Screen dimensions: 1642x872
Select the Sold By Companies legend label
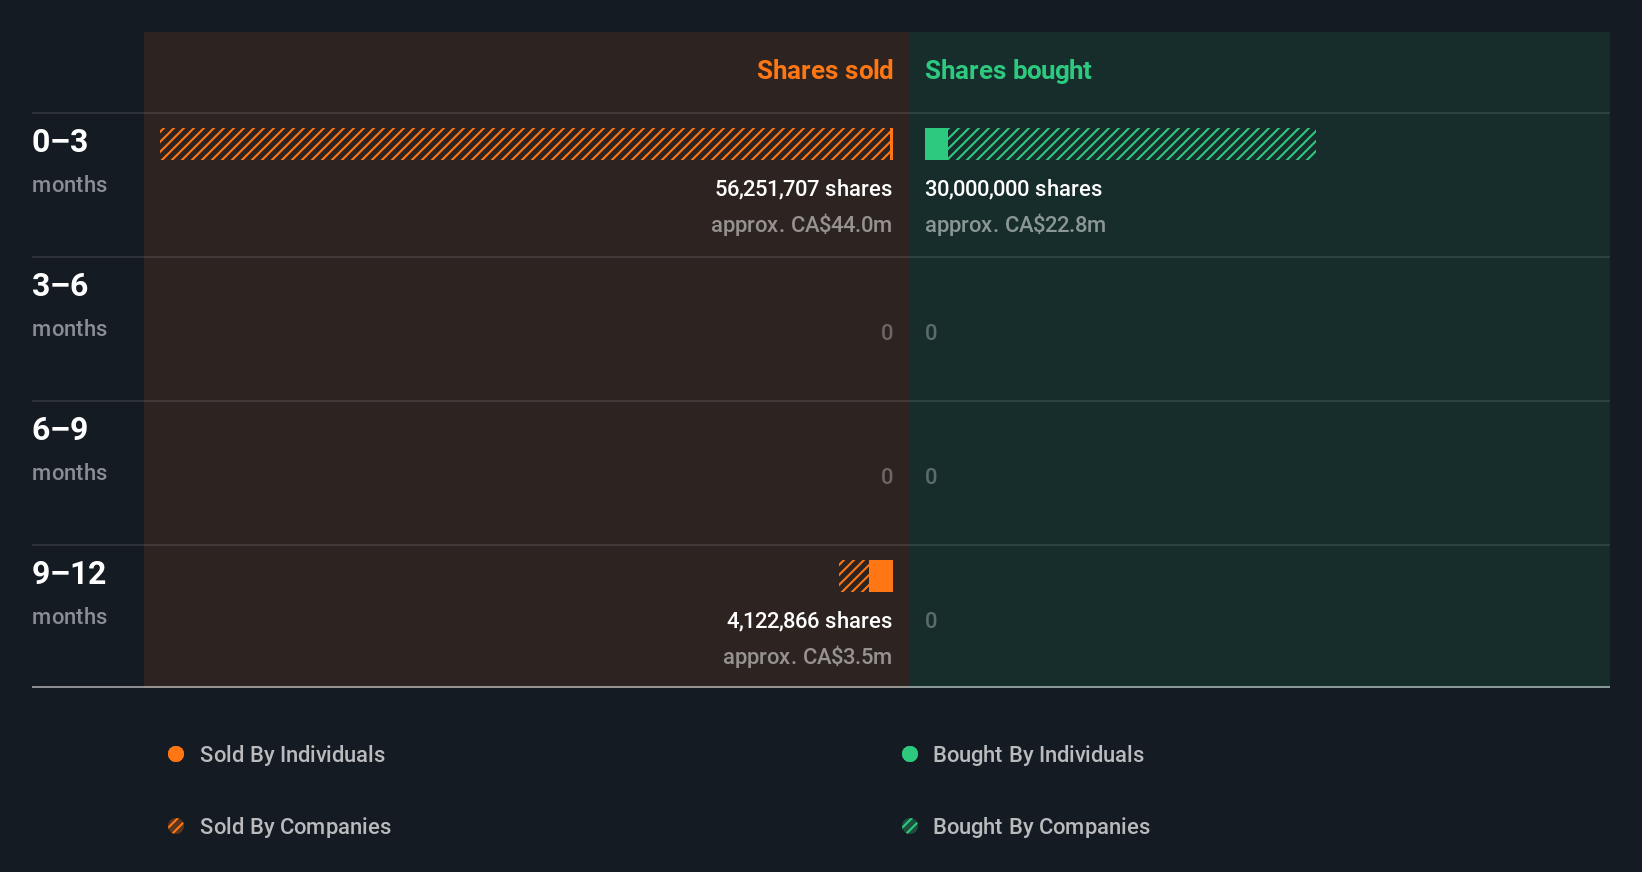pos(295,827)
